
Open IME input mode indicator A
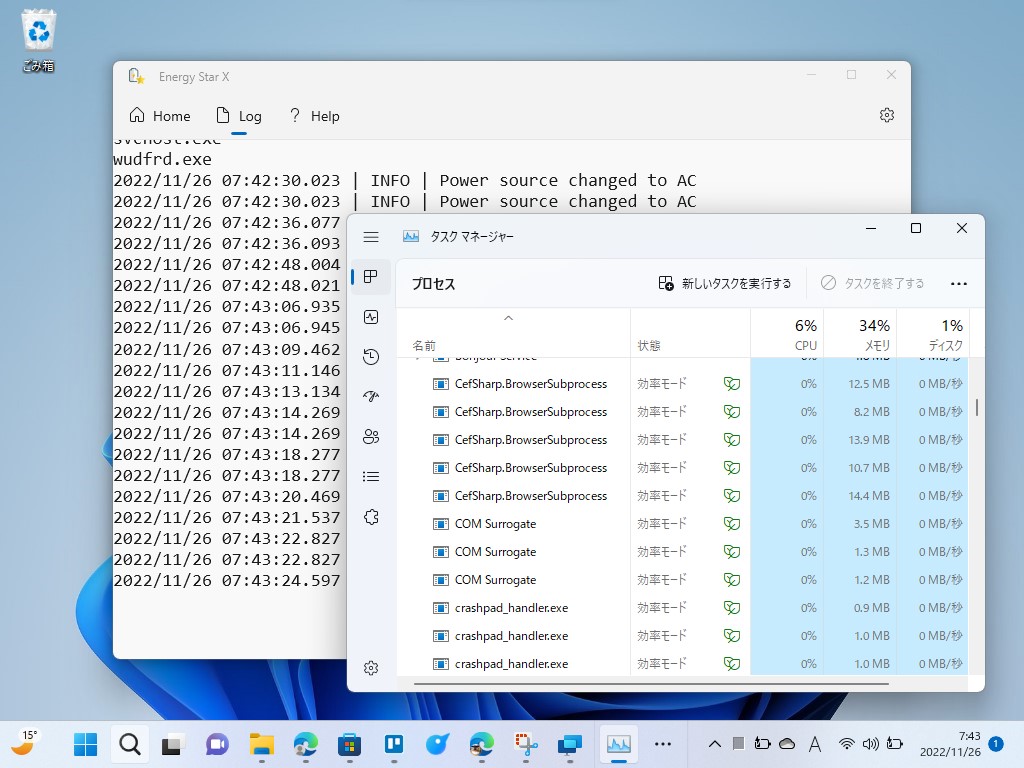point(814,744)
